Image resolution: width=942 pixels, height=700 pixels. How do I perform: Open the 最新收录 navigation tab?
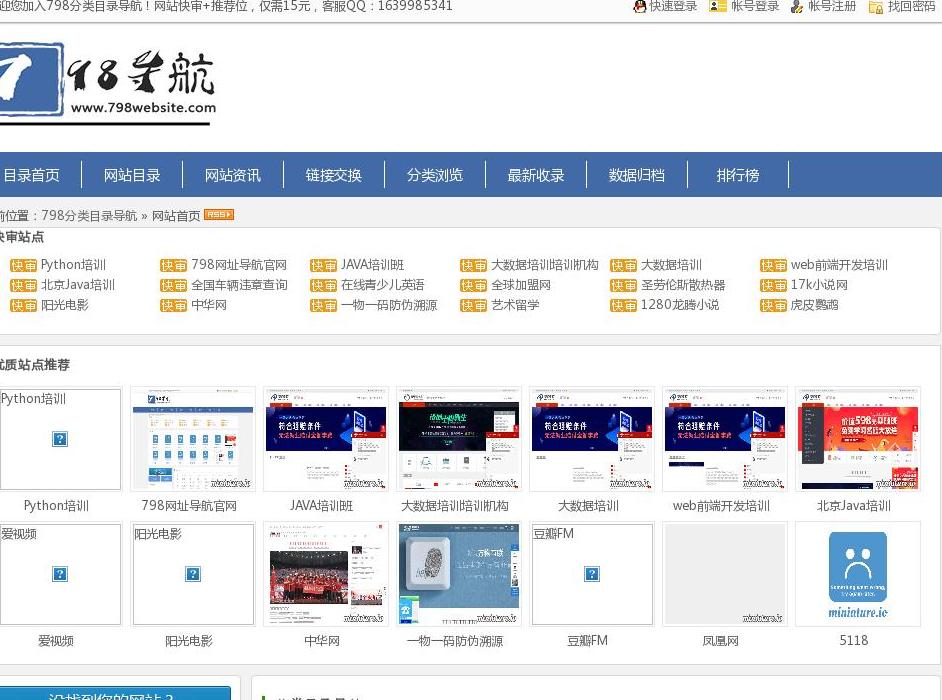(x=536, y=175)
